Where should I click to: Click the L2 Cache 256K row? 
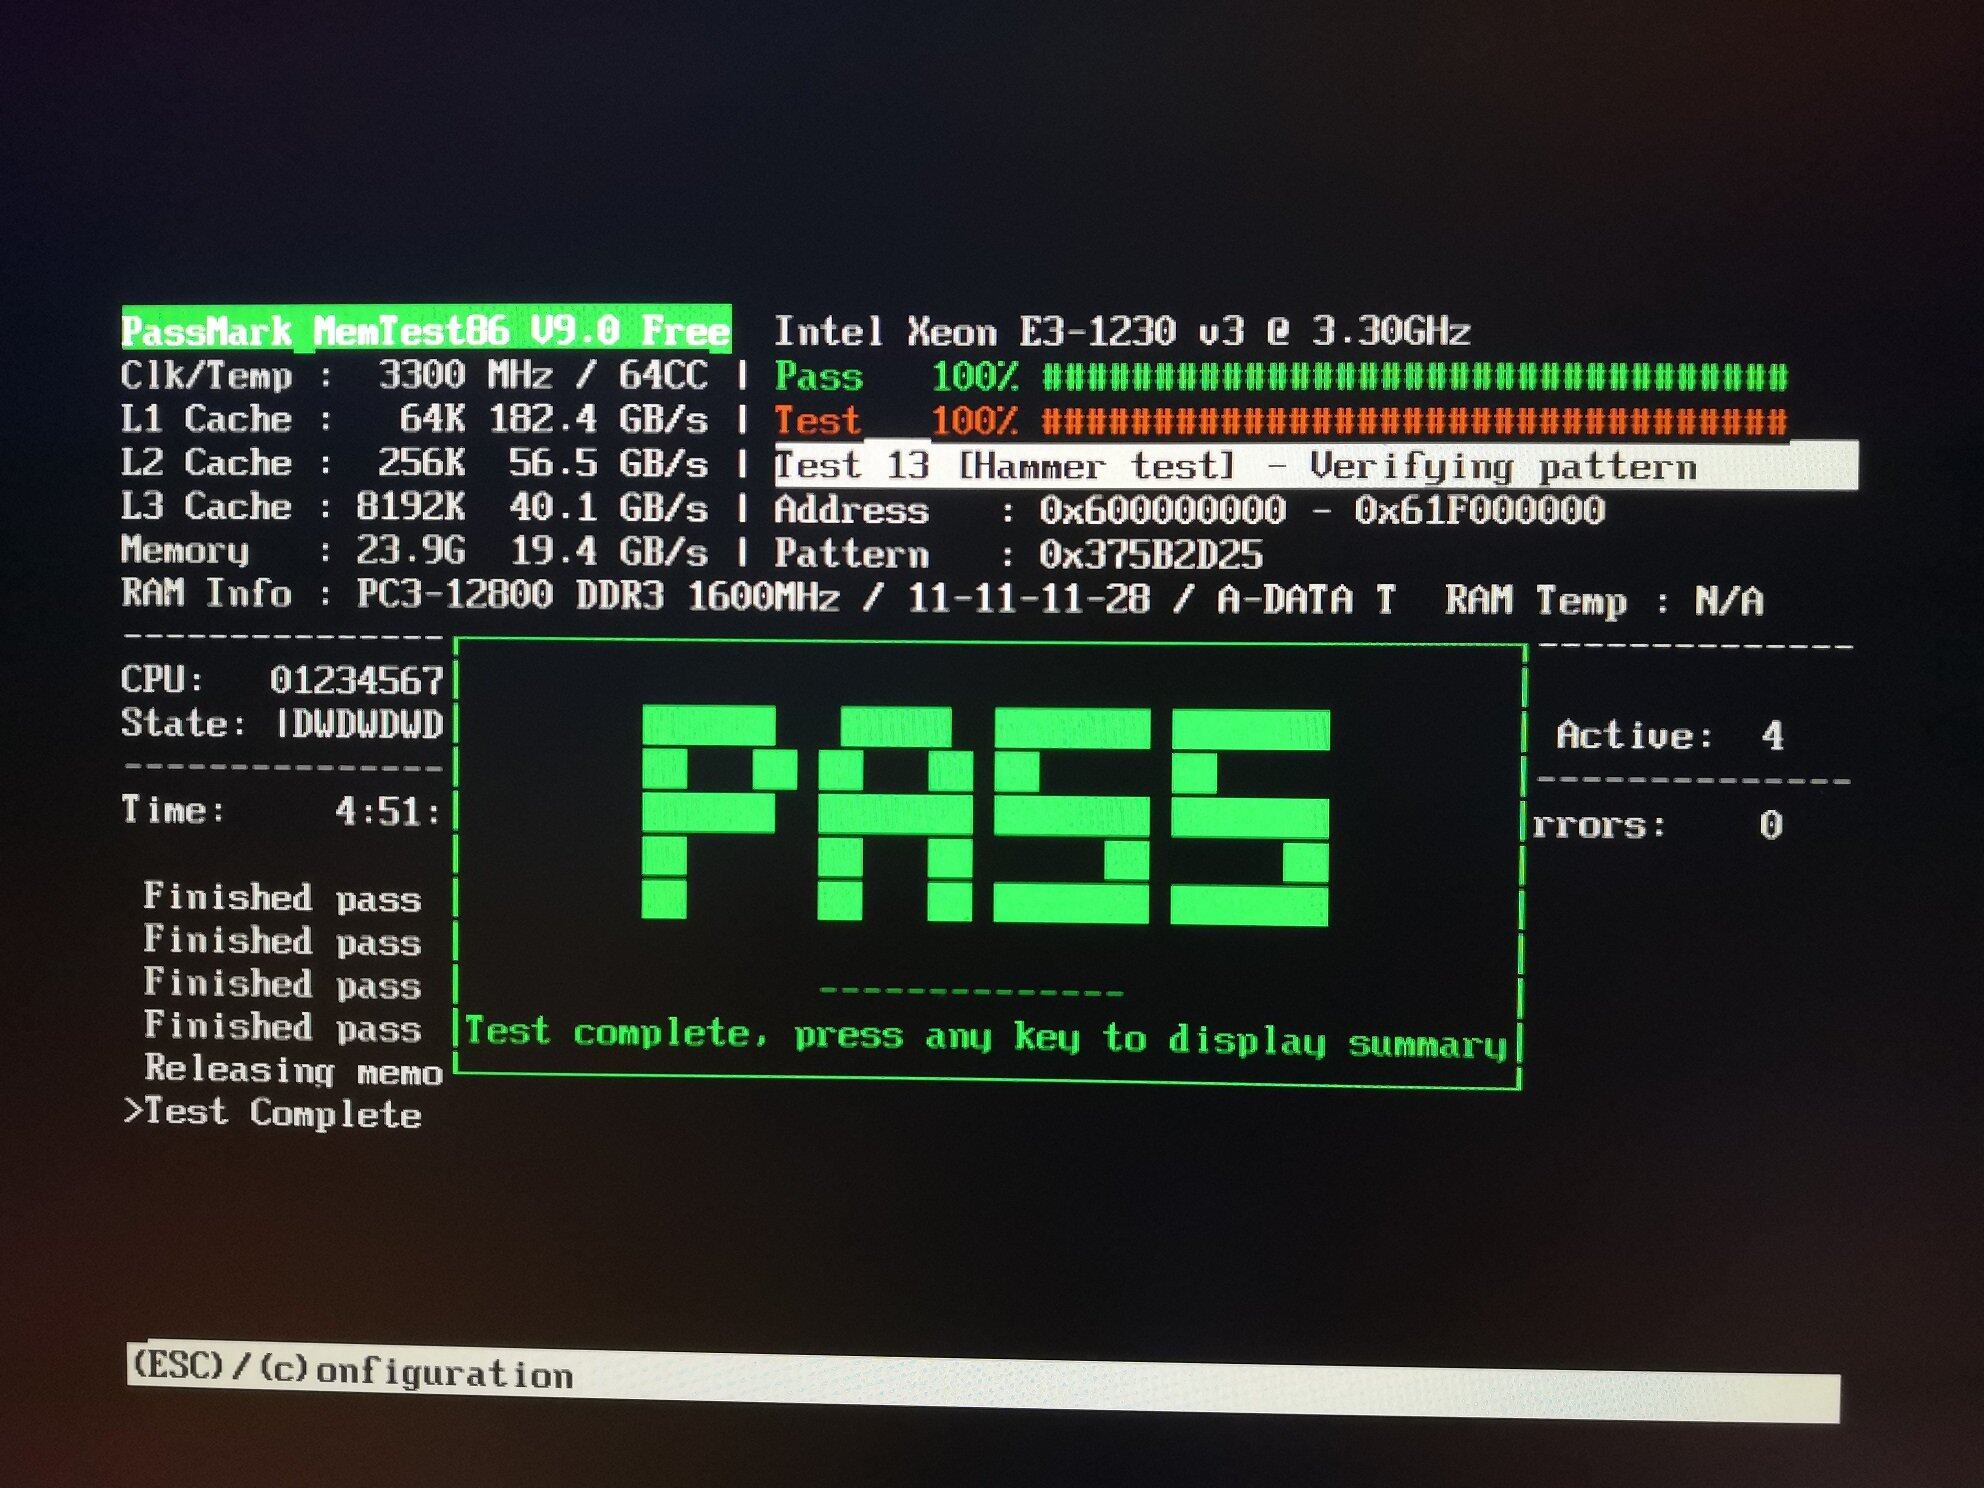click(414, 463)
